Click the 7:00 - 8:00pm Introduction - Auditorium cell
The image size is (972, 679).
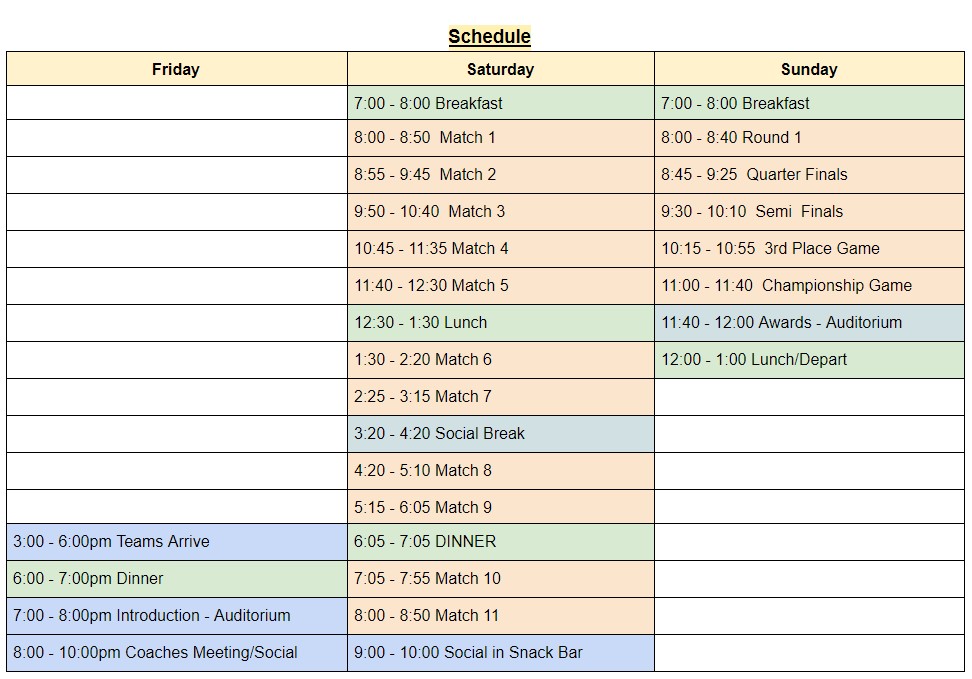click(177, 616)
